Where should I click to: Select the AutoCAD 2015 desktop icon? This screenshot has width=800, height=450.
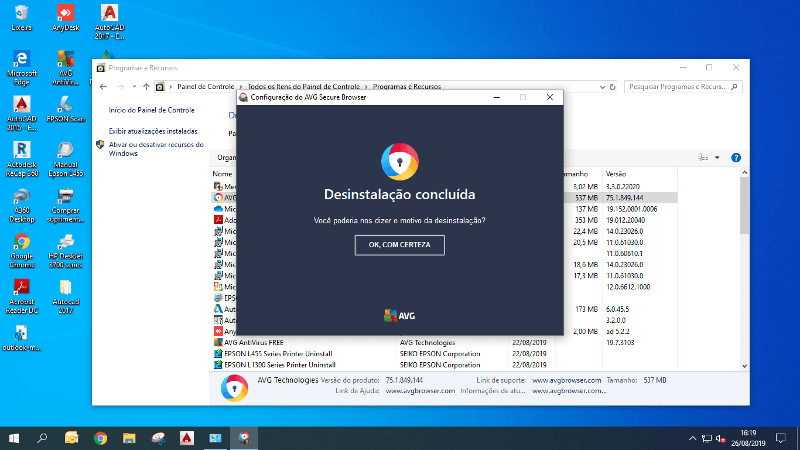tap(21, 113)
